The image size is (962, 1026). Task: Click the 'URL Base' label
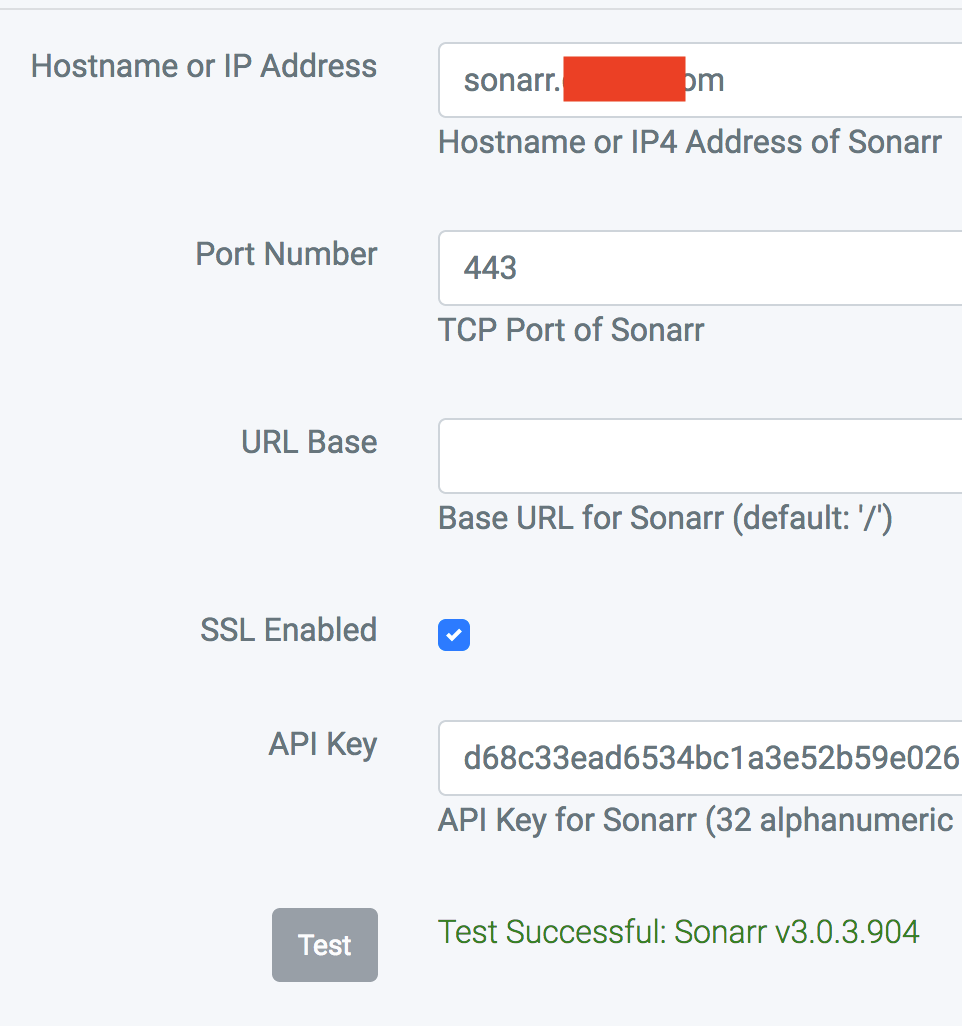(309, 442)
